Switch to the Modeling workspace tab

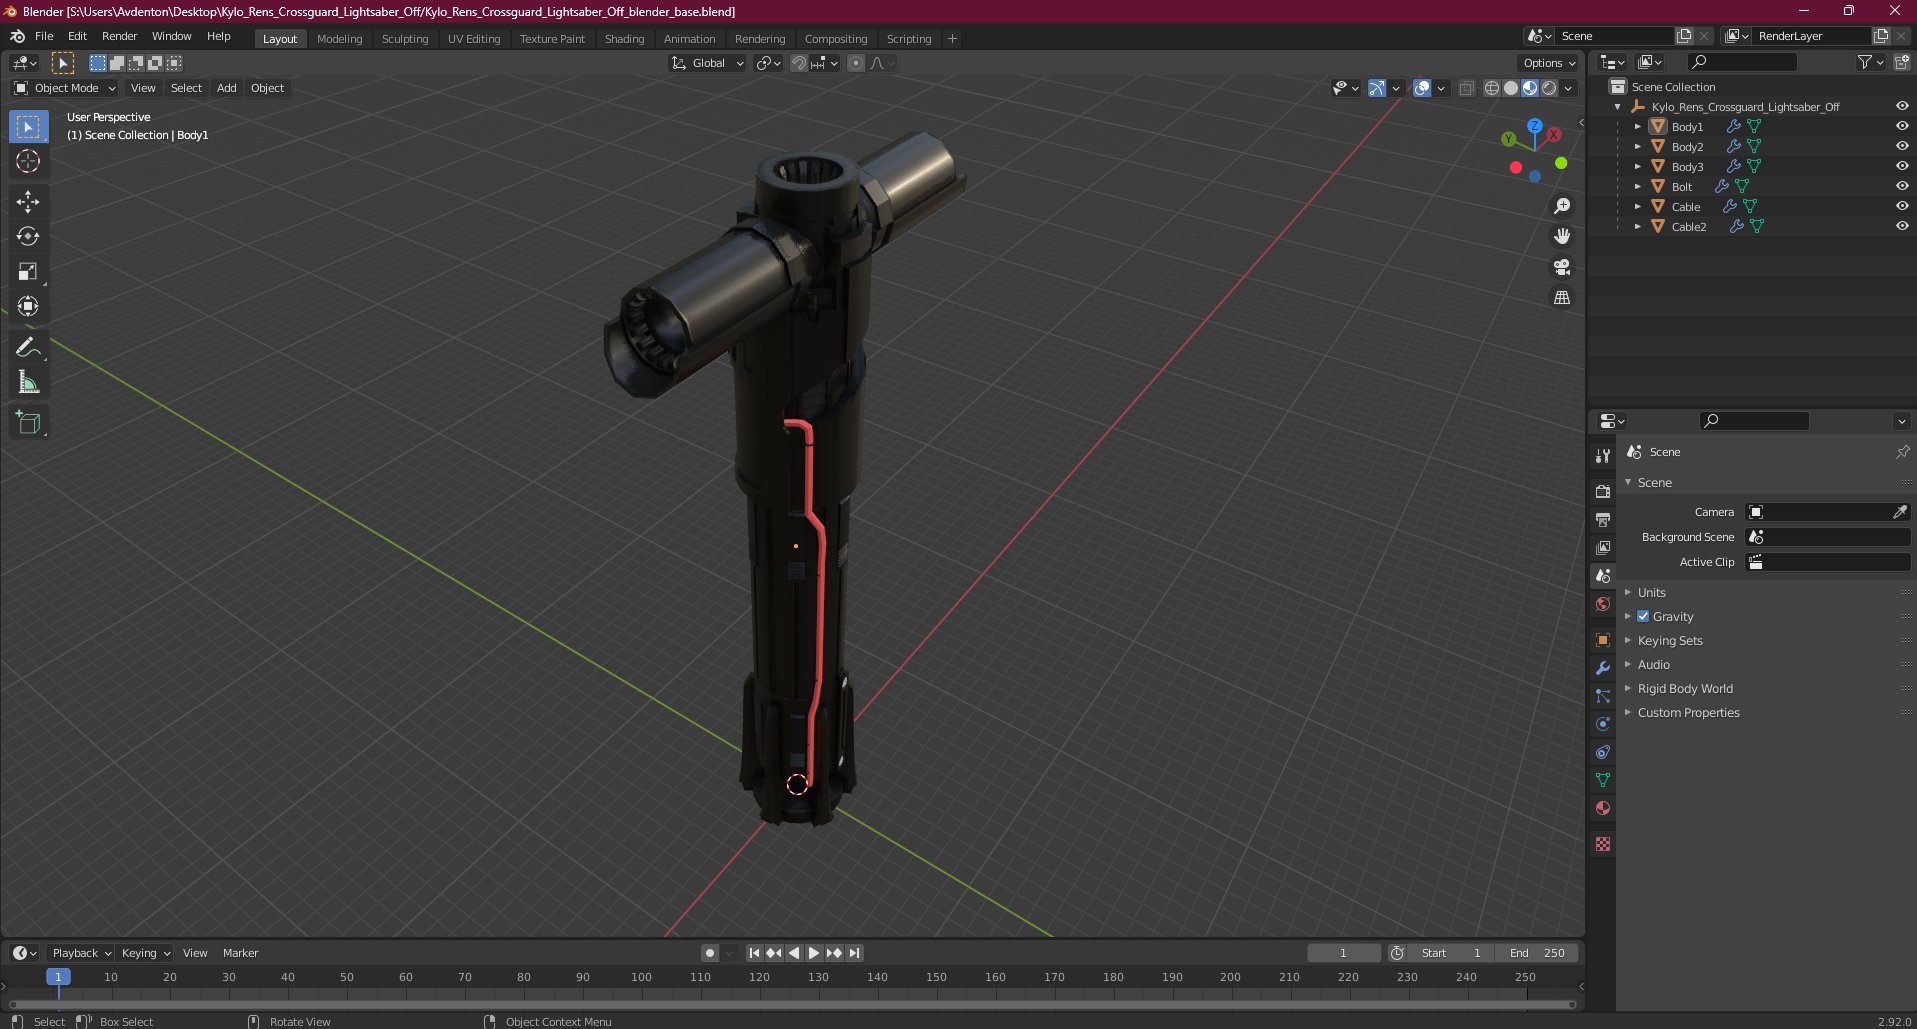point(339,39)
